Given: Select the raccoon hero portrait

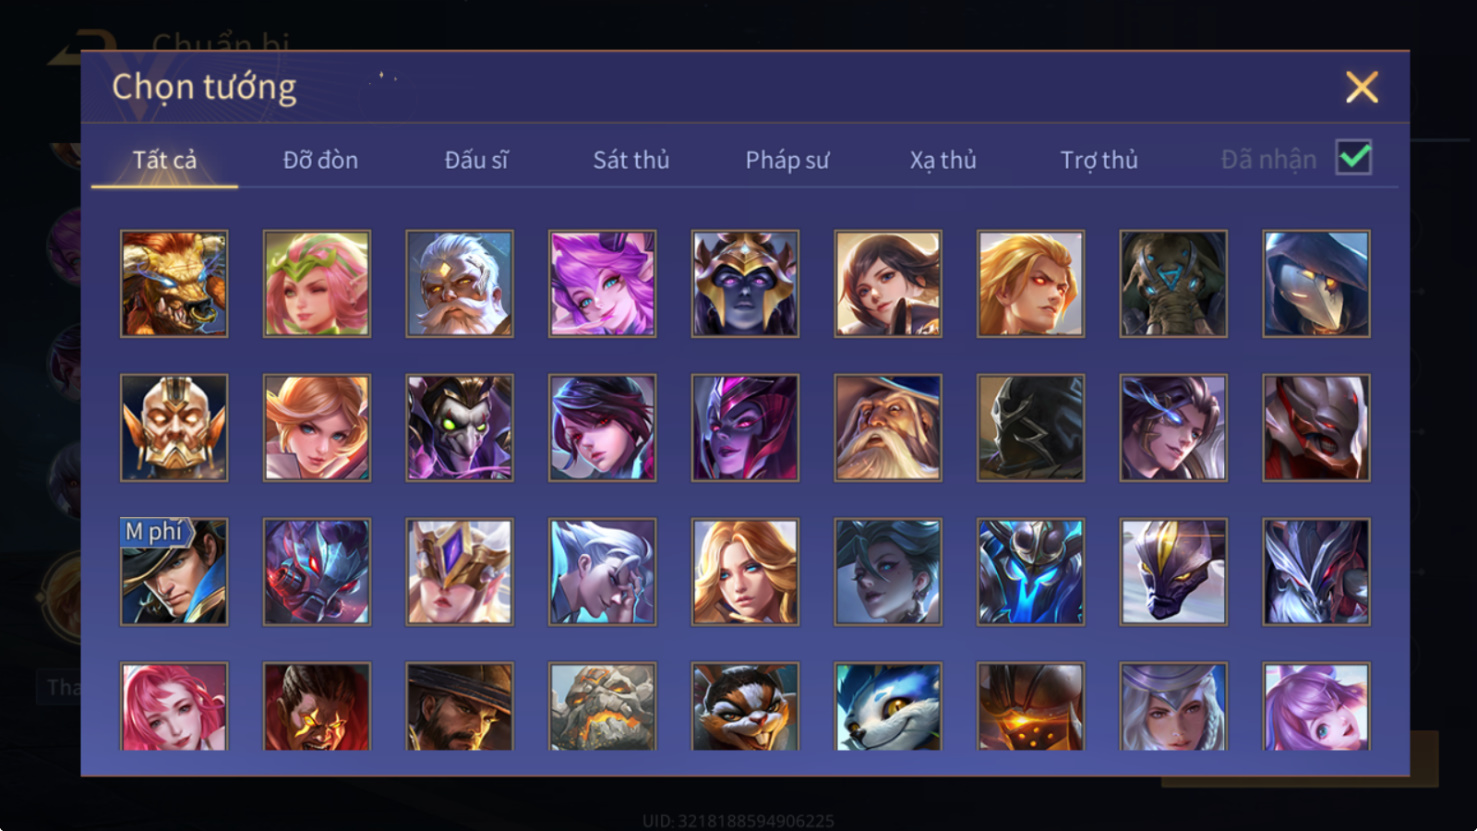Looking at the screenshot, I should click(745, 706).
